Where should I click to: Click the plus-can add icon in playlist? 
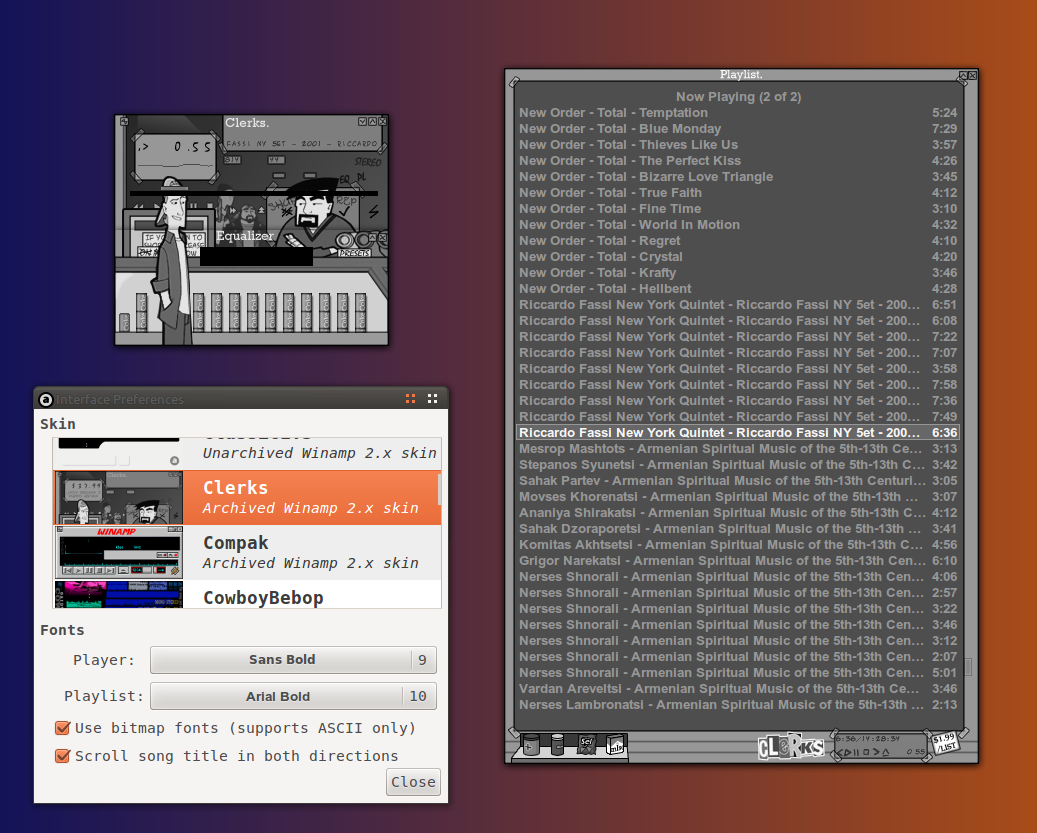[530, 745]
